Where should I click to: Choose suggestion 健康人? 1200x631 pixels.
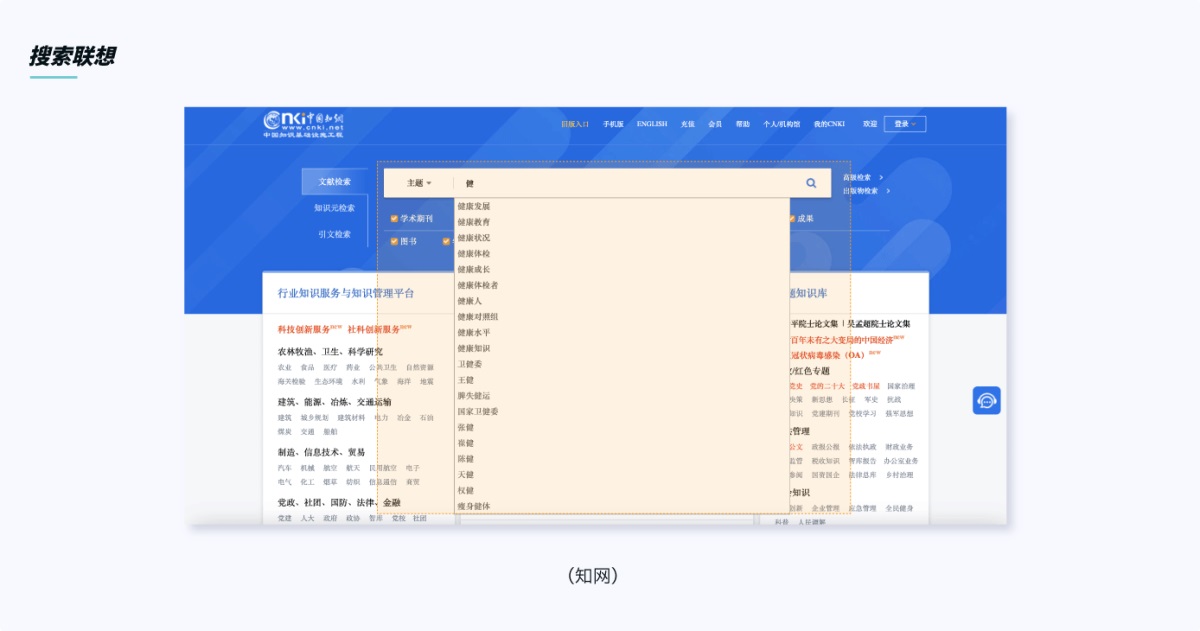click(470, 301)
